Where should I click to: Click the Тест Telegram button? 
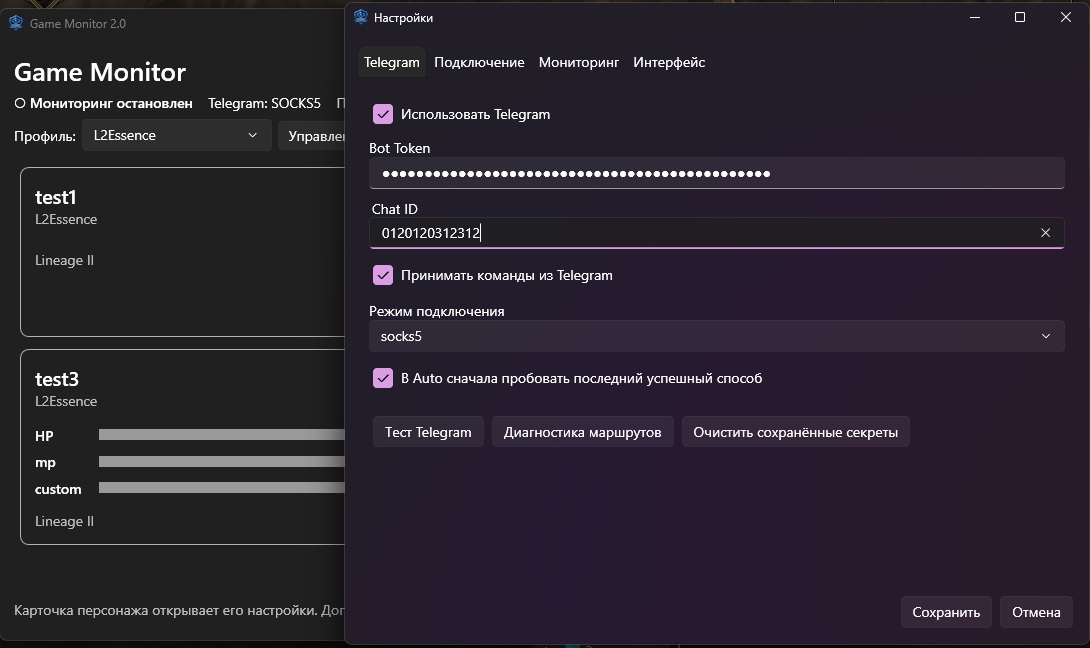pos(428,432)
